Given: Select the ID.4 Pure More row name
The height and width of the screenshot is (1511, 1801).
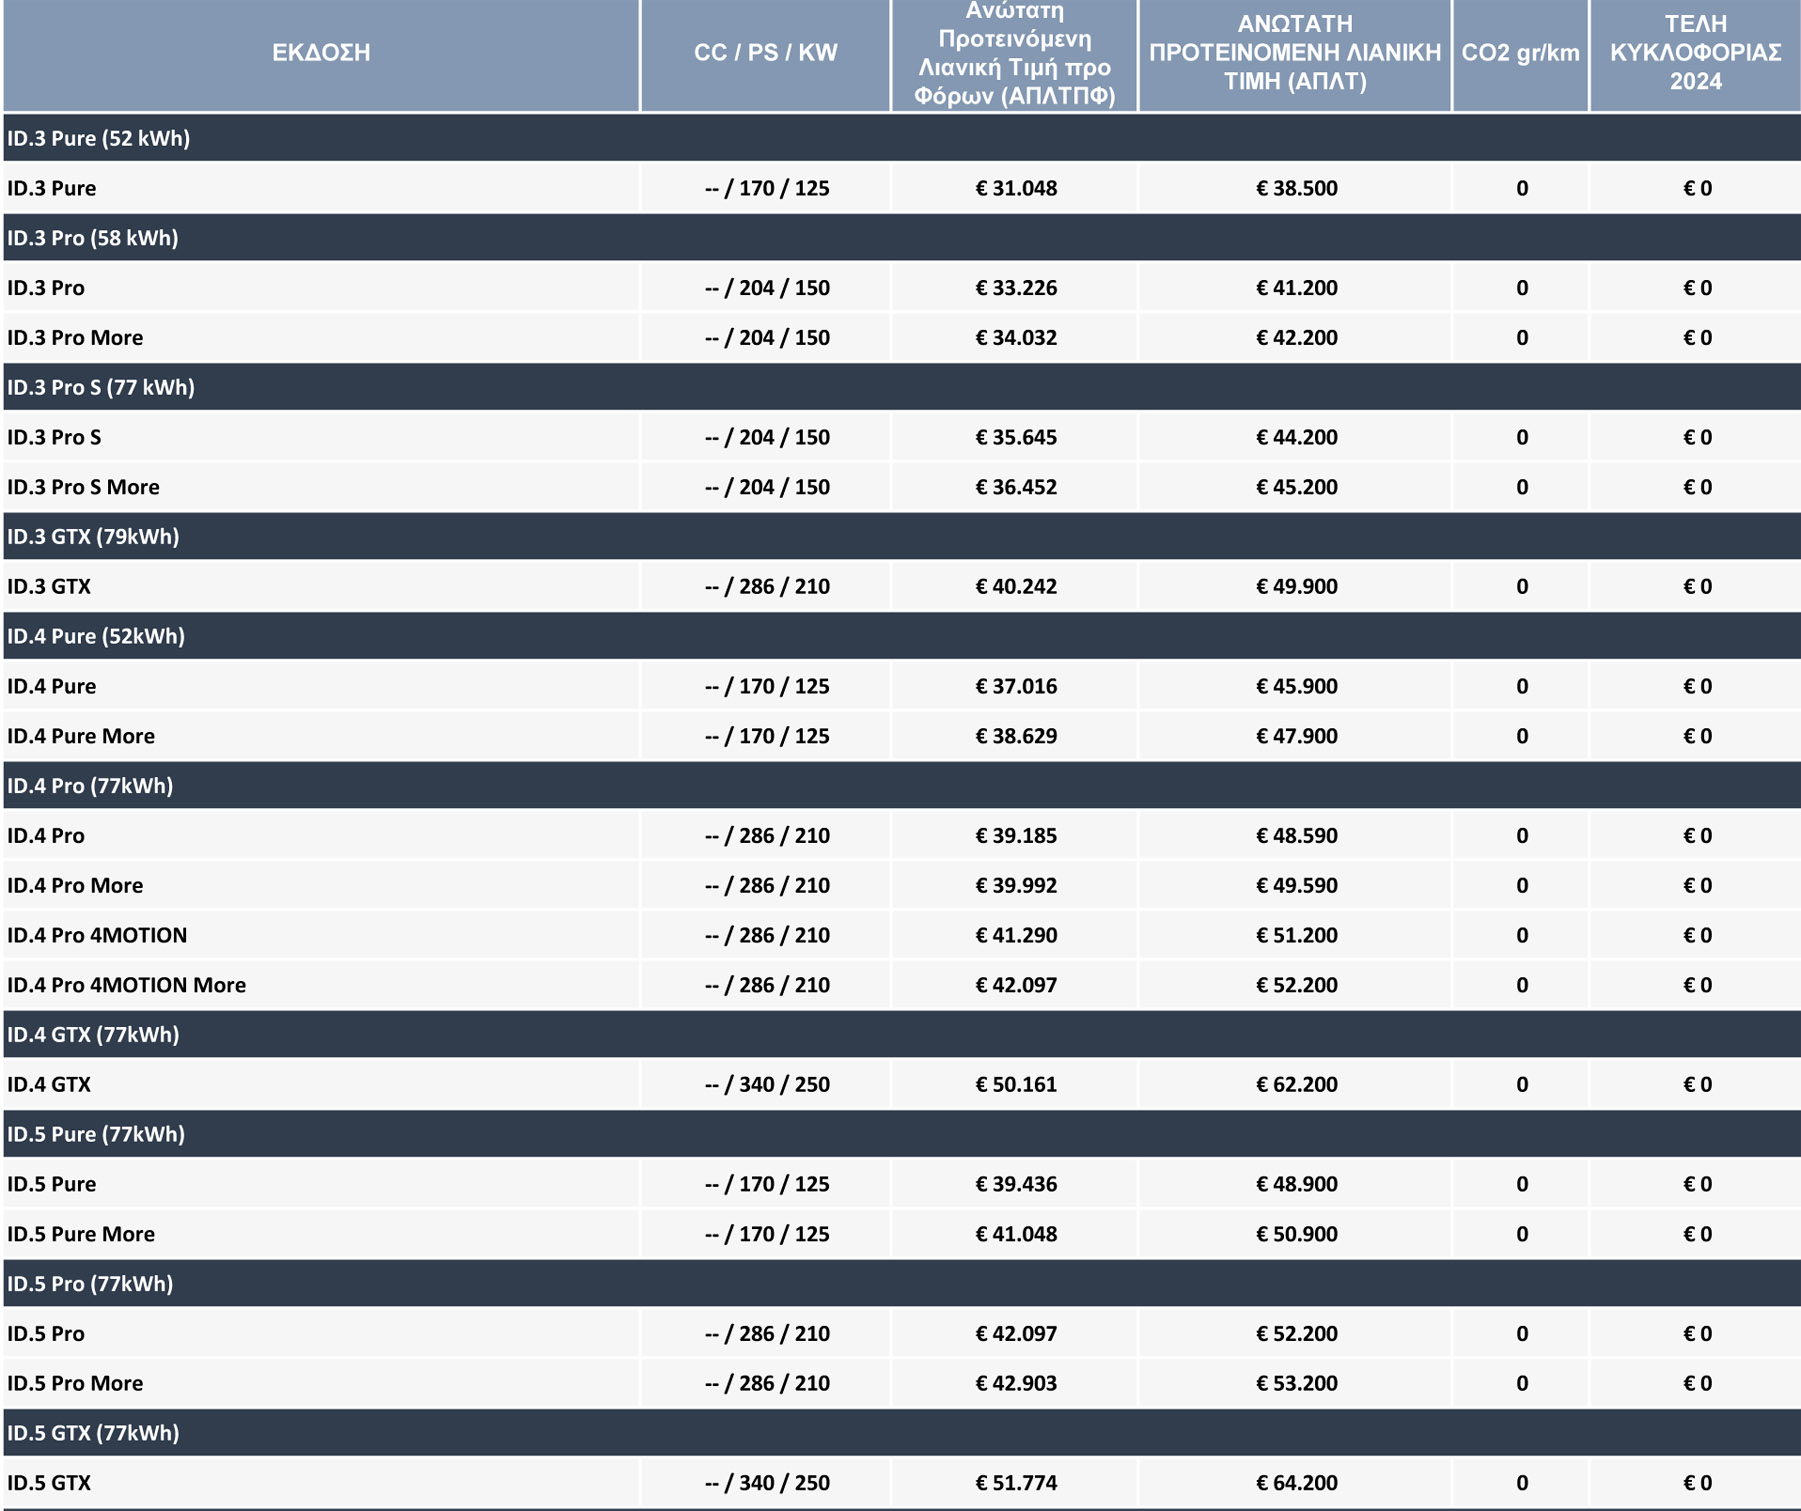Looking at the screenshot, I should coord(81,736).
